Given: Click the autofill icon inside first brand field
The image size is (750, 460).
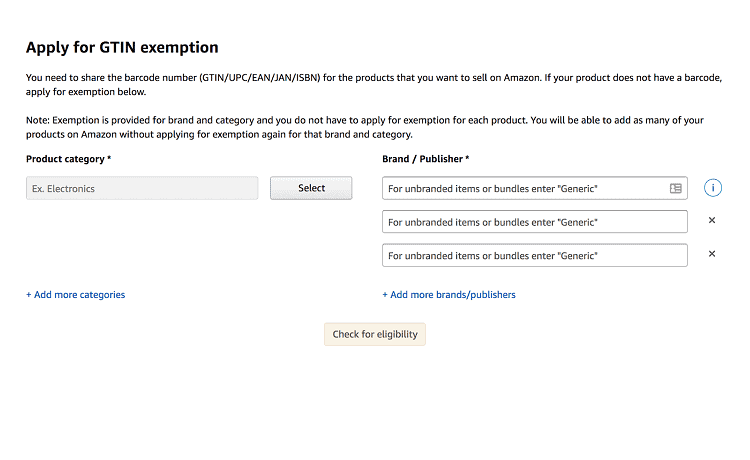Looking at the screenshot, I should (675, 188).
